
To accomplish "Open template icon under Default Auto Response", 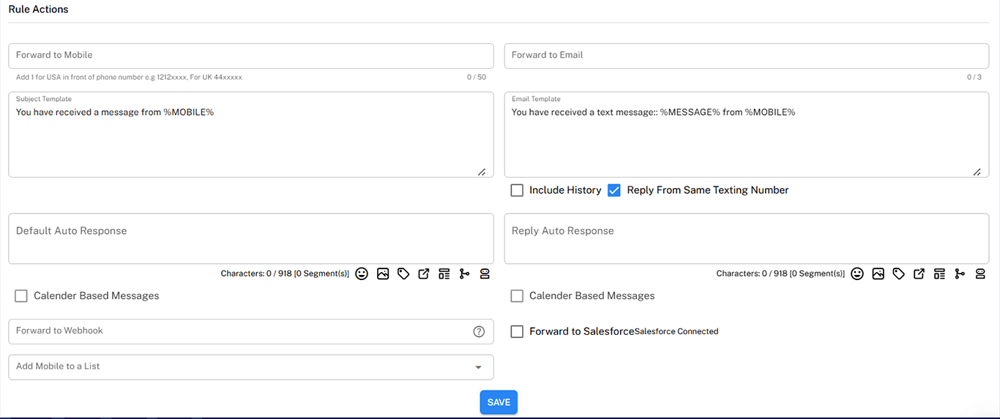I will [x=444, y=274].
